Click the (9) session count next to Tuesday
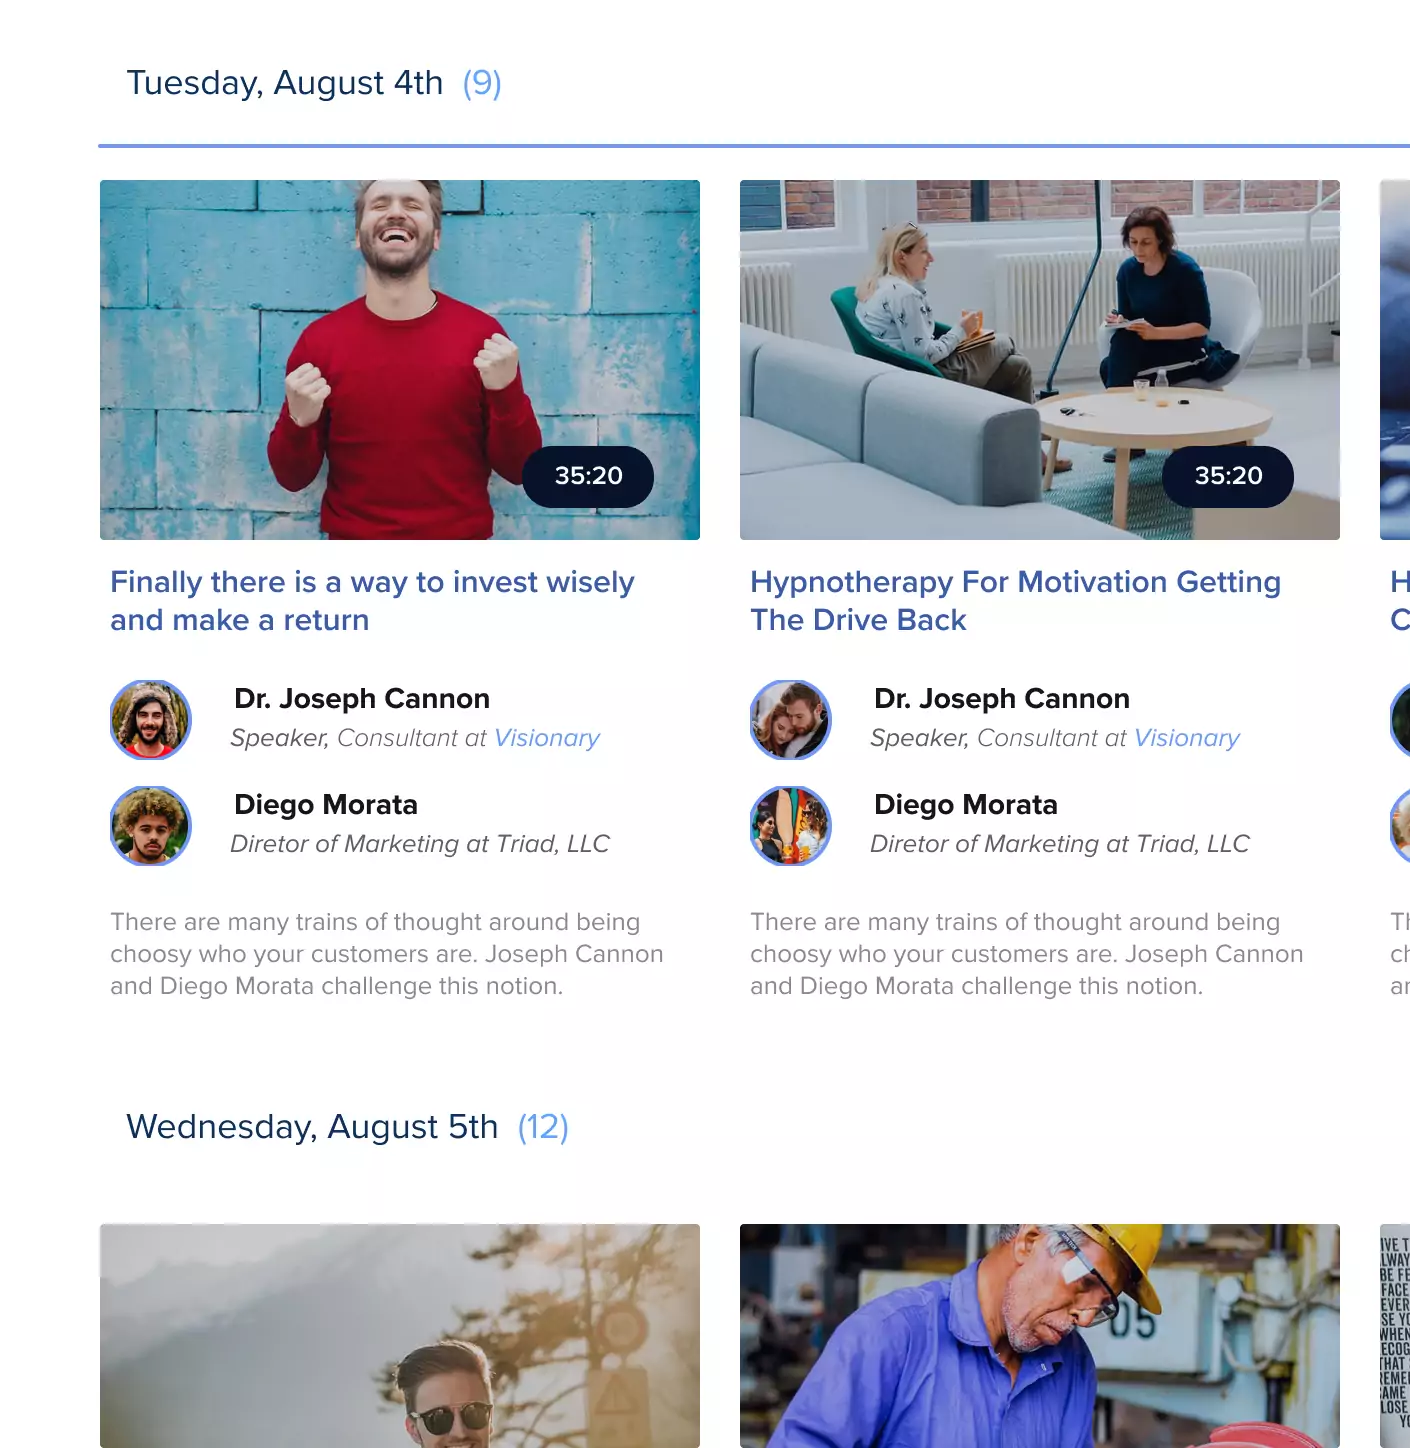This screenshot has width=1410, height=1448. pyautogui.click(x=482, y=83)
